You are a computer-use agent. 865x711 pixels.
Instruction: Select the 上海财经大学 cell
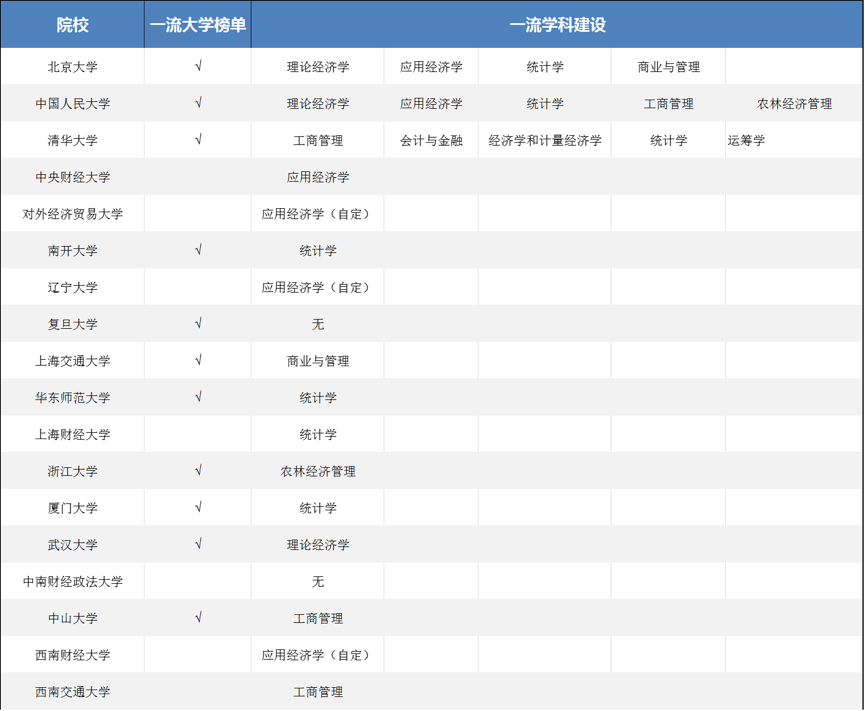[x=72, y=435]
